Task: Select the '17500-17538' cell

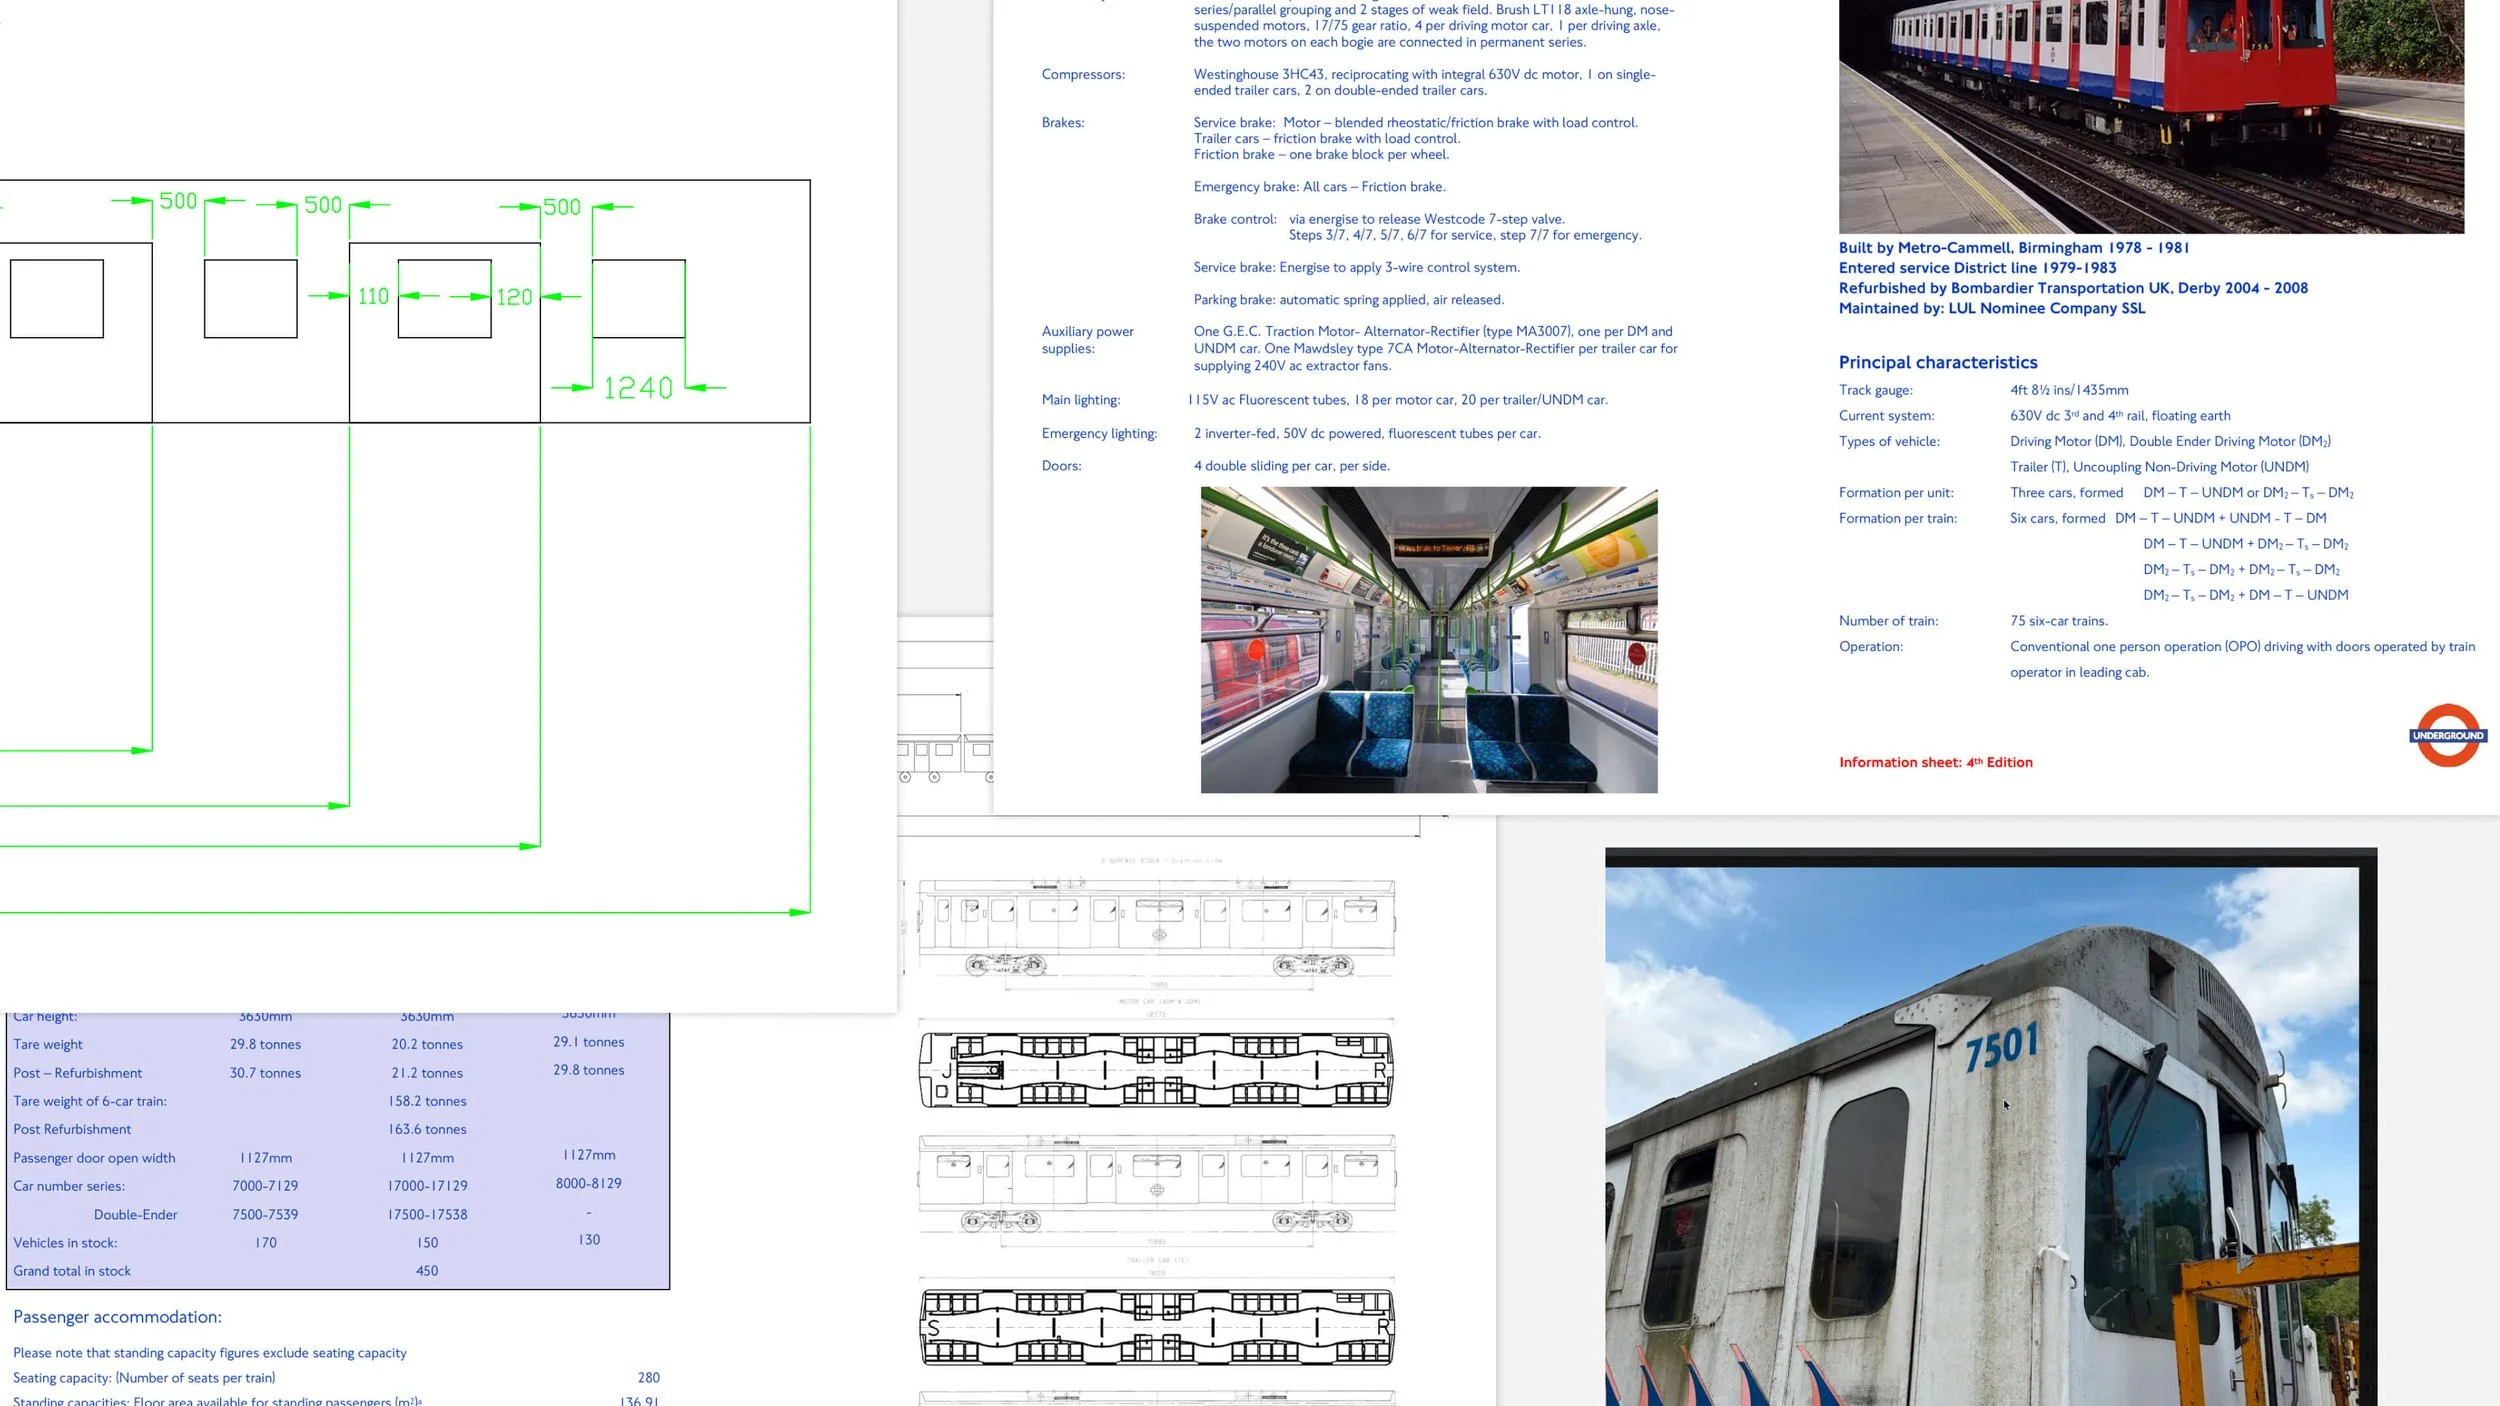Action: (x=427, y=1215)
